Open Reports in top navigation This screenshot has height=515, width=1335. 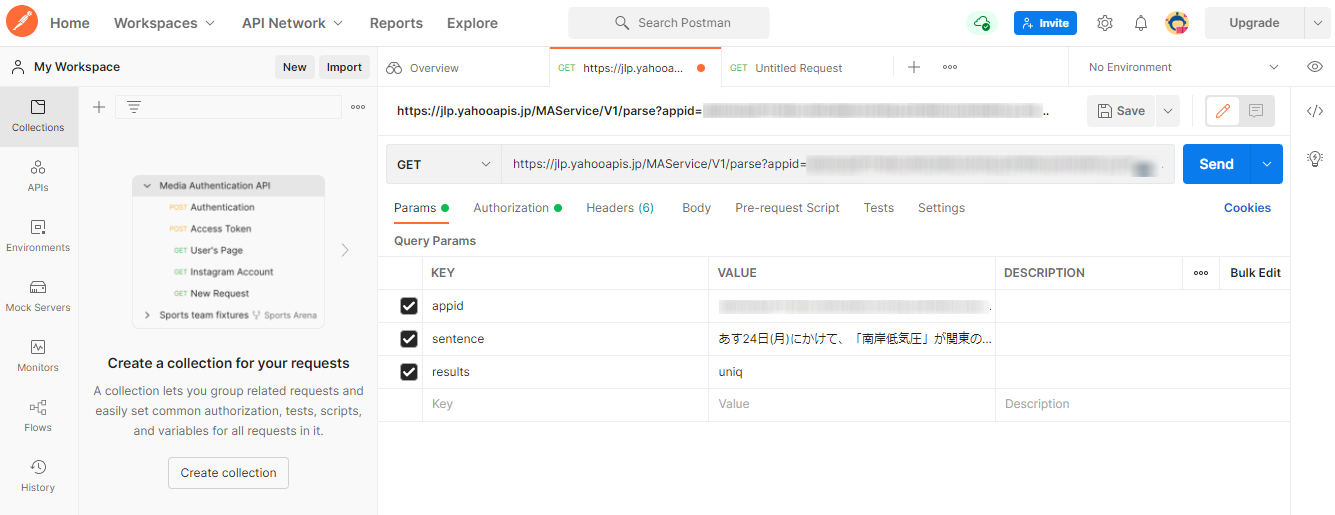point(396,23)
